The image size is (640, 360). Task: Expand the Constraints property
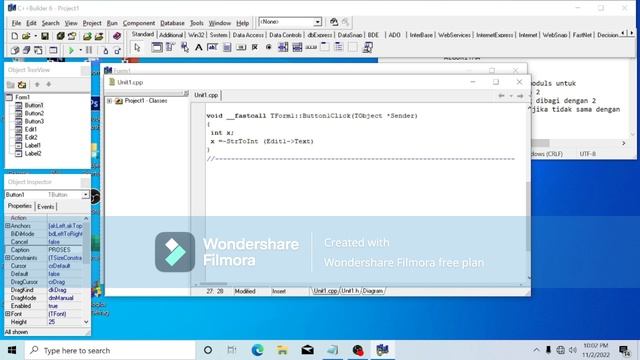(7, 258)
